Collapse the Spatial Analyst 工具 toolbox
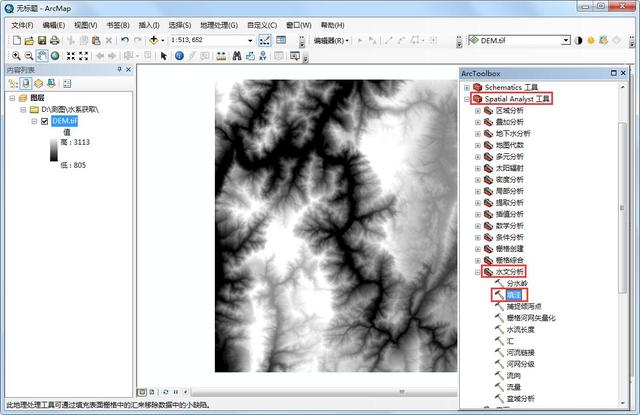This screenshot has height=415, width=640. click(x=467, y=99)
